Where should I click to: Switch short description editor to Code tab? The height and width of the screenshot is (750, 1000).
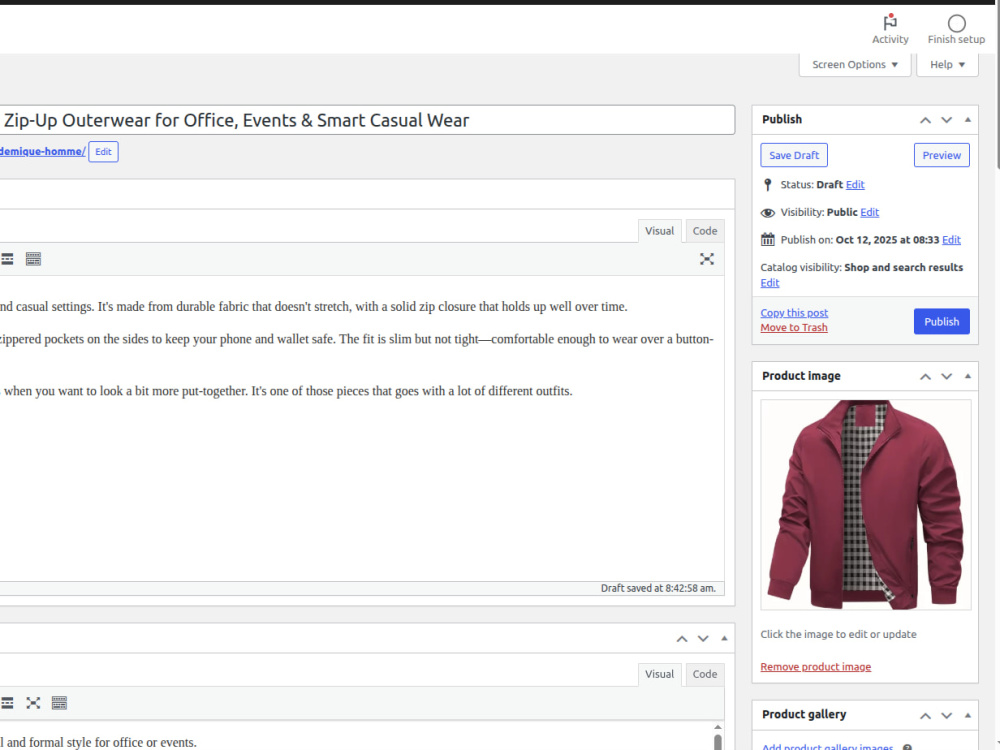pos(705,674)
